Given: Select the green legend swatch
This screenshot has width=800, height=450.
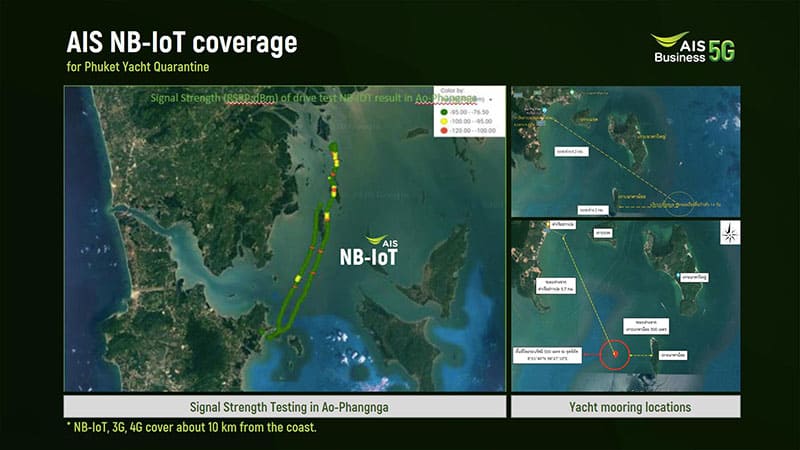Looking at the screenshot, I should tap(443, 112).
